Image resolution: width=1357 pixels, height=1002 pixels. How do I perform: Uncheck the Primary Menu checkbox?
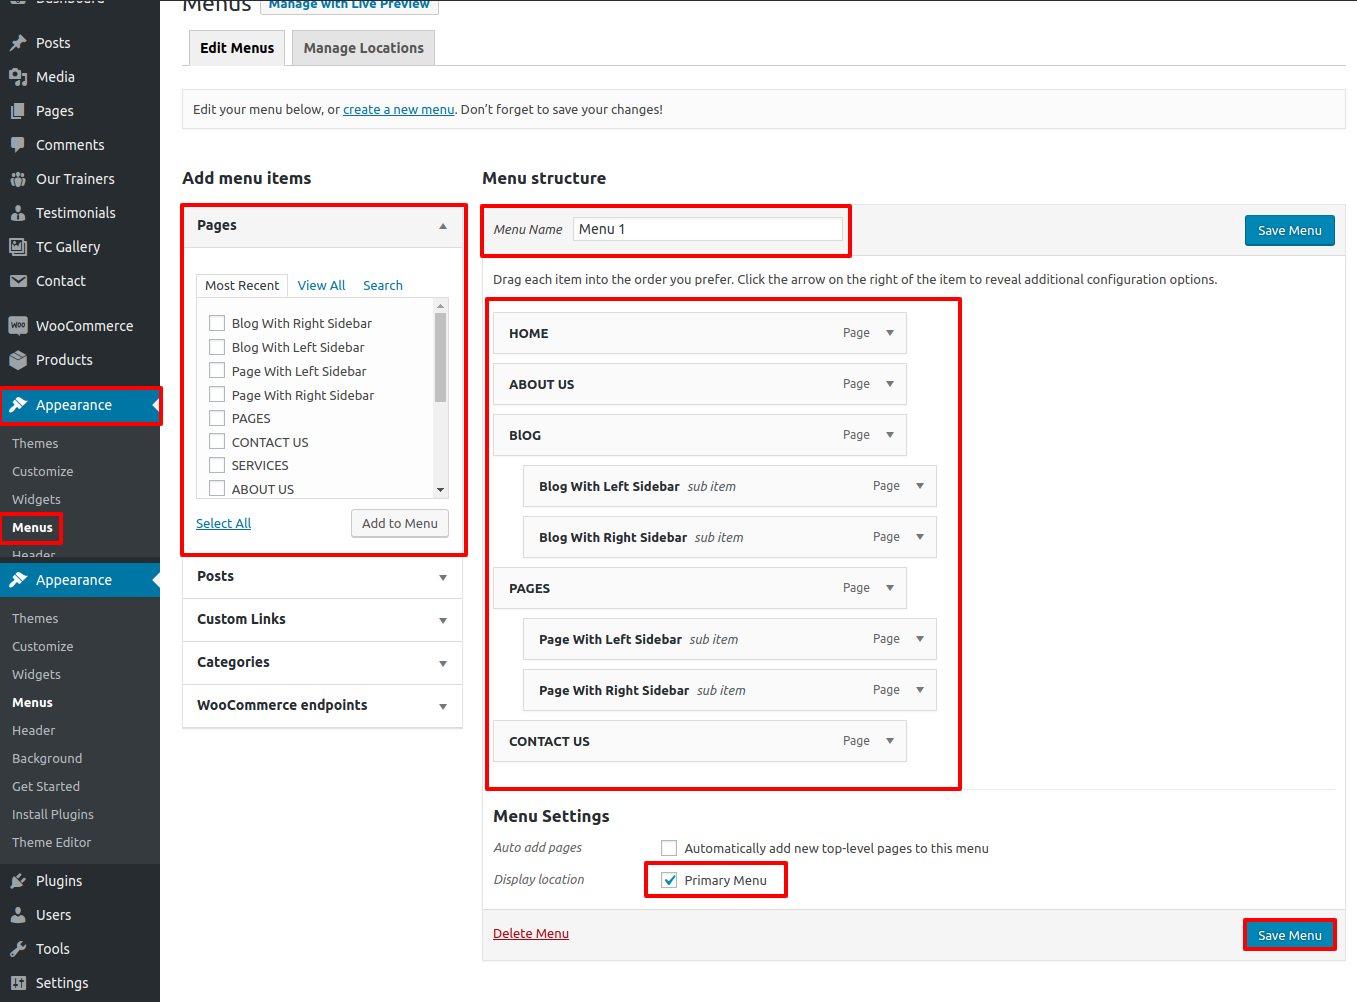(670, 880)
